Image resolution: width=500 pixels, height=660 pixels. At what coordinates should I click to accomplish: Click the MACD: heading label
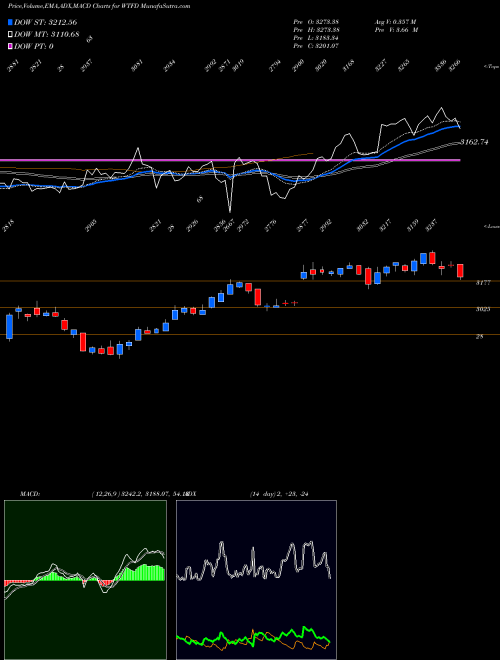(x=30, y=494)
